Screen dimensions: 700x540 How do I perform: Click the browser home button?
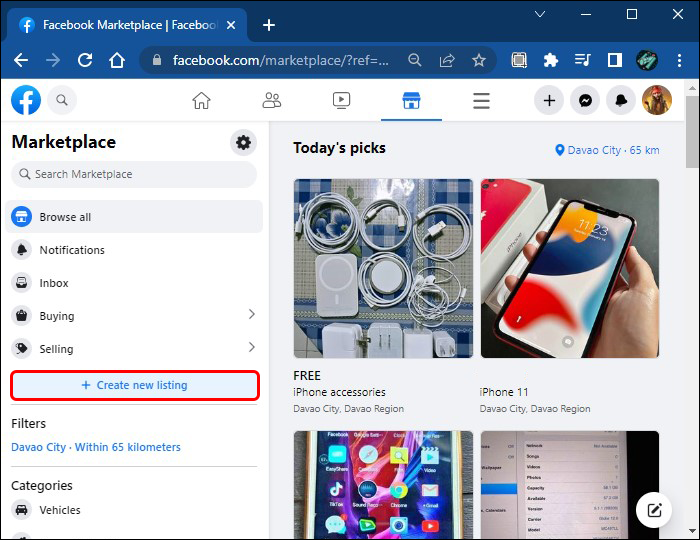117,60
